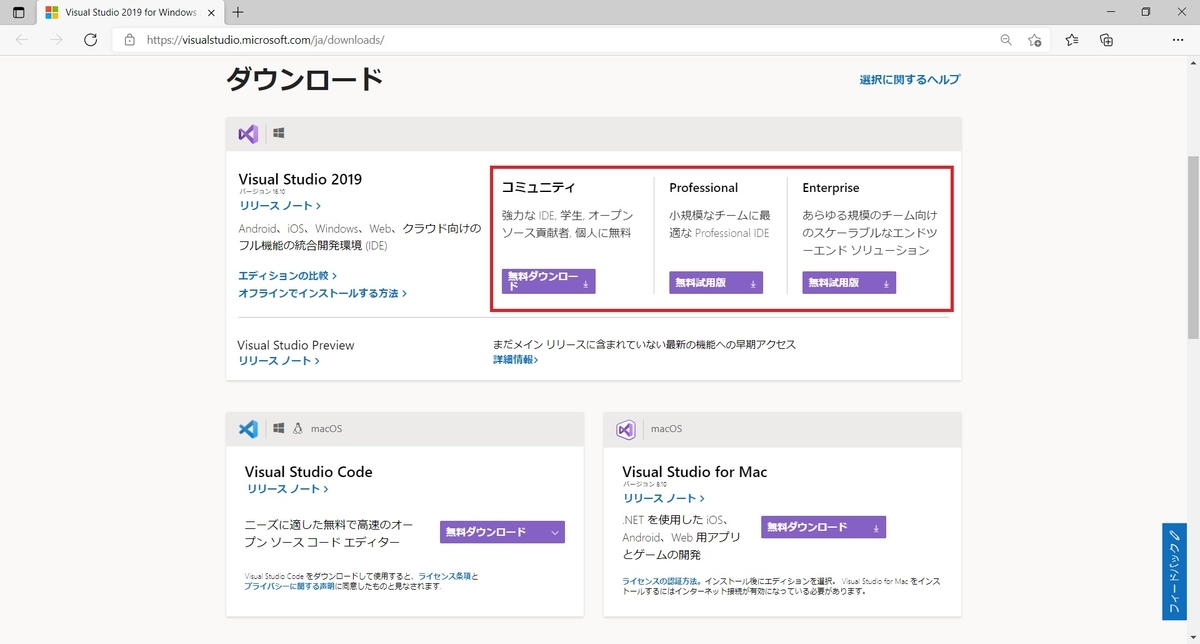
Task: Click macOS label in Visual Studio for Mac card
Action: 666,429
